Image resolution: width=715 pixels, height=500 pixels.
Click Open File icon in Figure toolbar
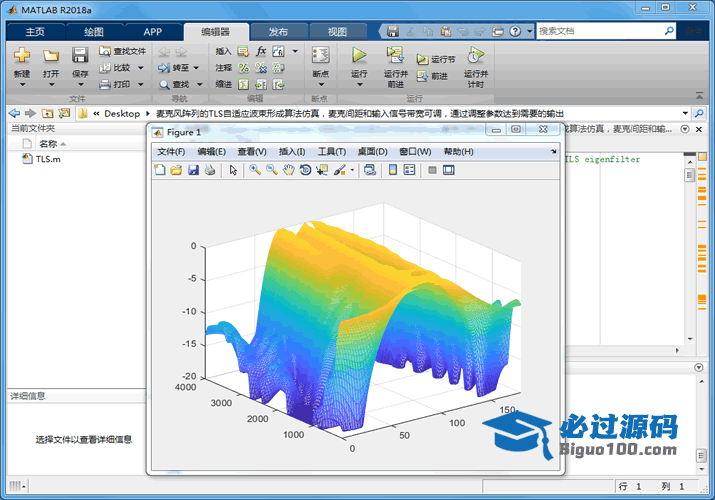(x=177, y=170)
